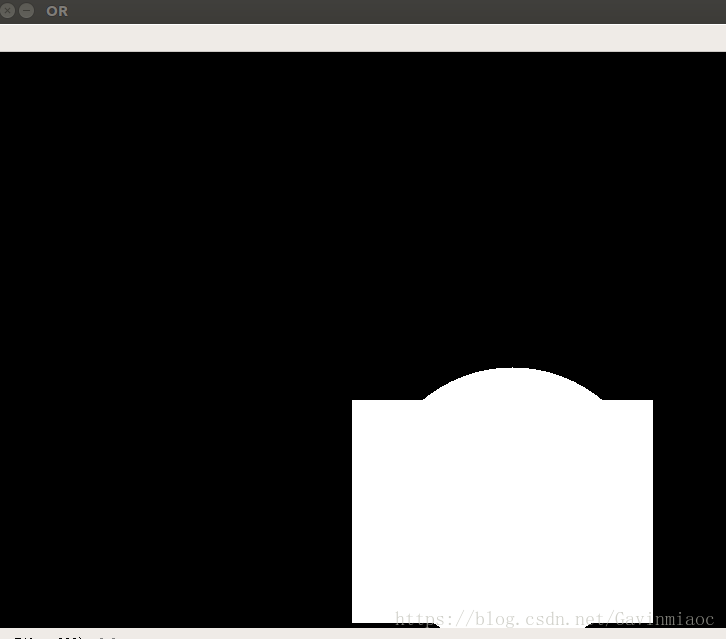The height and width of the screenshot is (639, 726).
Task: Minimize the OR window
Action: (26, 10)
